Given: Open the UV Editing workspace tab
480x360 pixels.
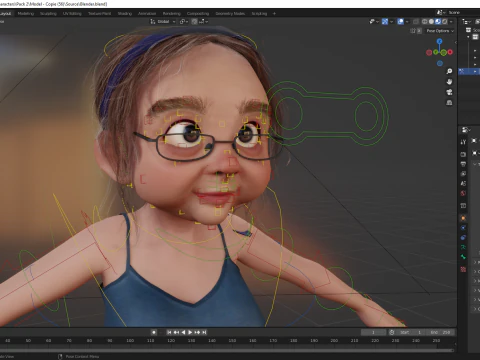Looking at the screenshot, I should pyautogui.click(x=72, y=14).
